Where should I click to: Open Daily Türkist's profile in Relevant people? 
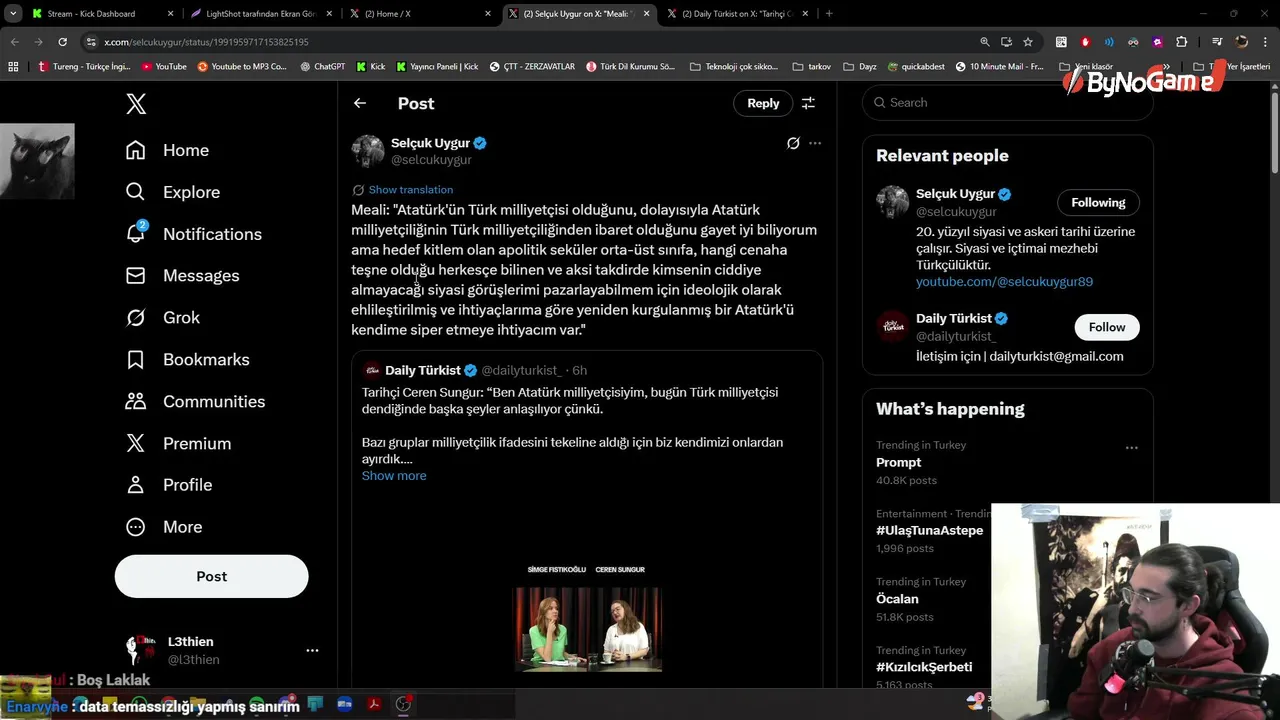pyautogui.click(x=954, y=319)
